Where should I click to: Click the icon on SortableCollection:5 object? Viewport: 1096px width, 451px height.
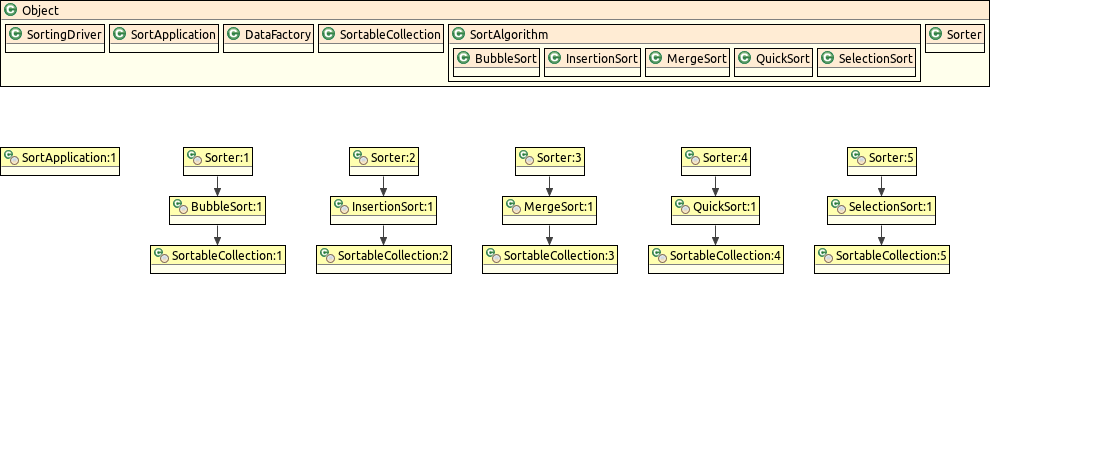(825, 256)
